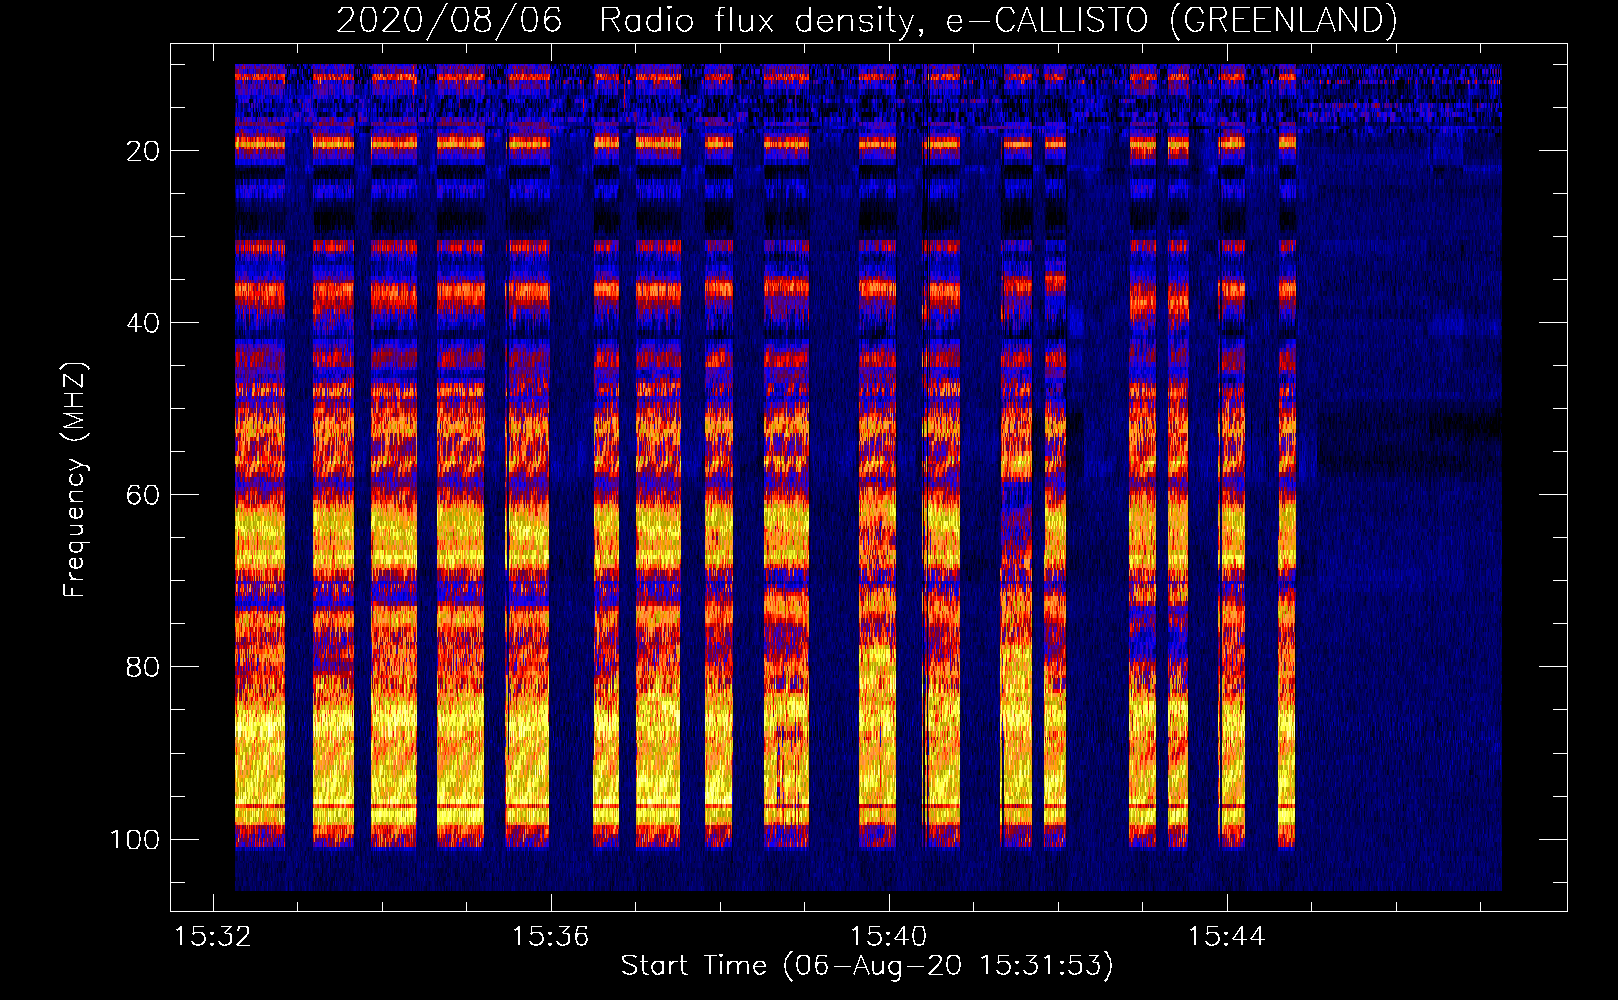Image resolution: width=1618 pixels, height=1000 pixels.
Task: Click the 15:36 time axis label
Action: pyautogui.click(x=550, y=937)
